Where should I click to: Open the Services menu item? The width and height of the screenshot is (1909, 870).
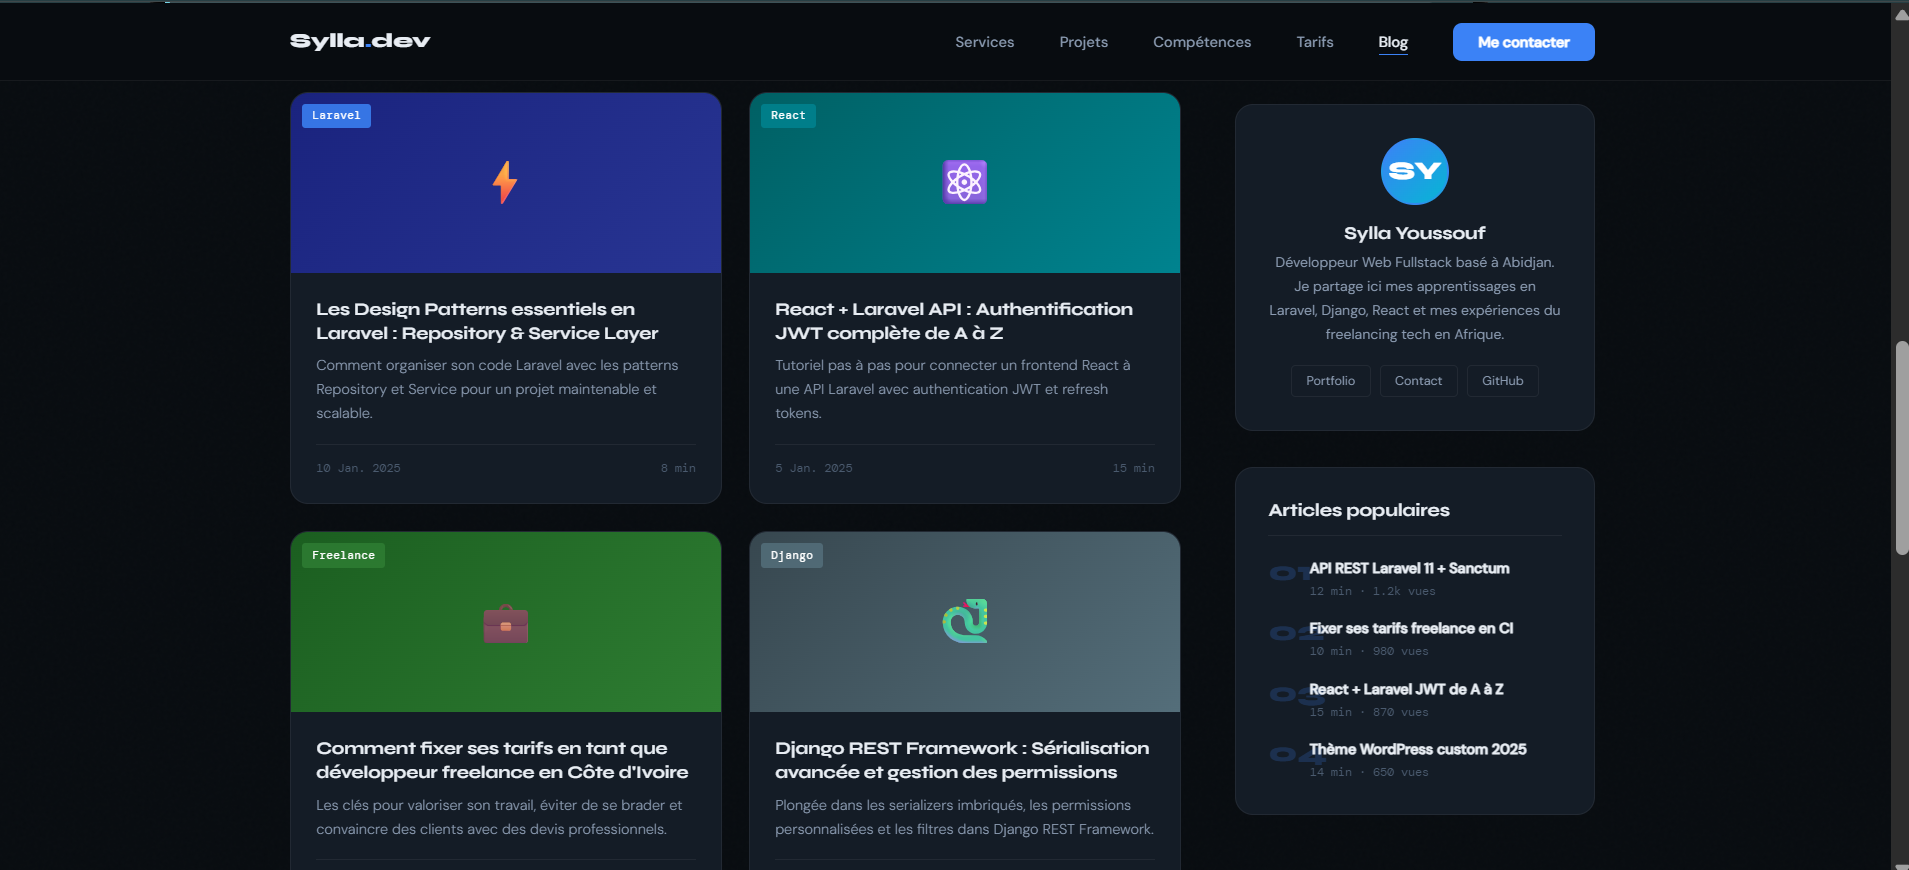click(984, 42)
